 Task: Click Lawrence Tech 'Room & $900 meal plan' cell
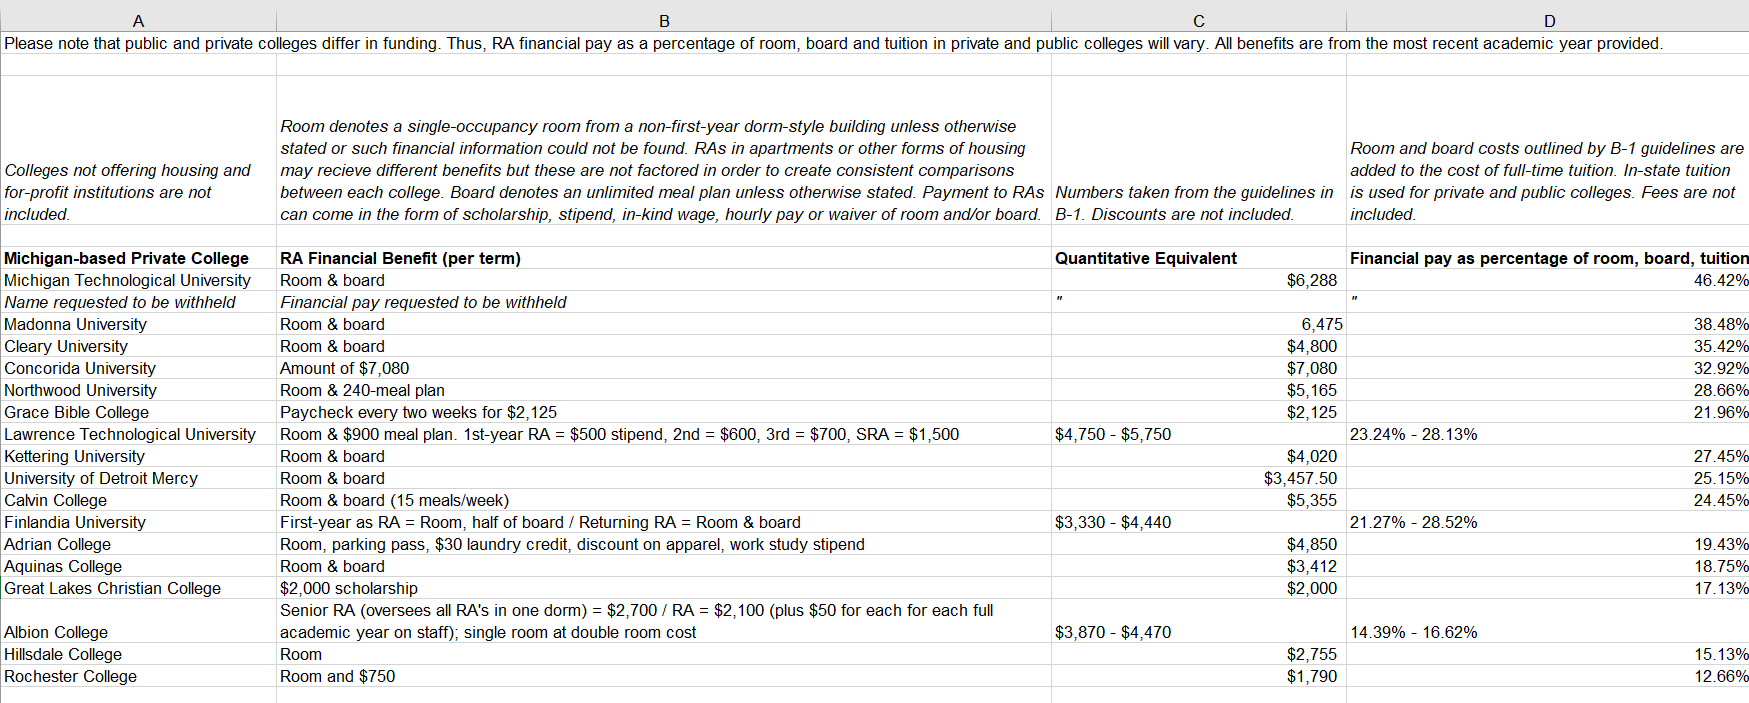pyautogui.click(x=664, y=434)
